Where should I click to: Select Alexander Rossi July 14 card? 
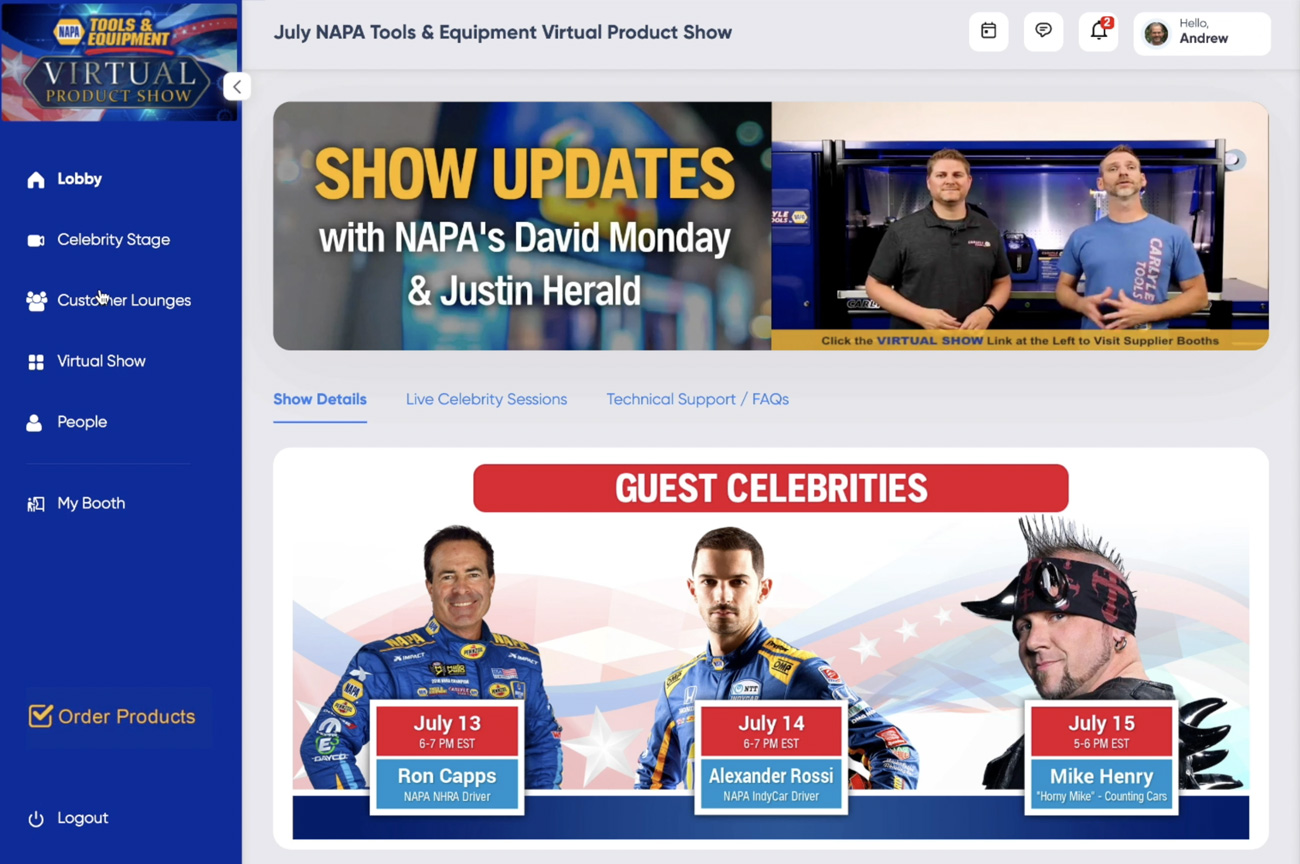click(770, 757)
